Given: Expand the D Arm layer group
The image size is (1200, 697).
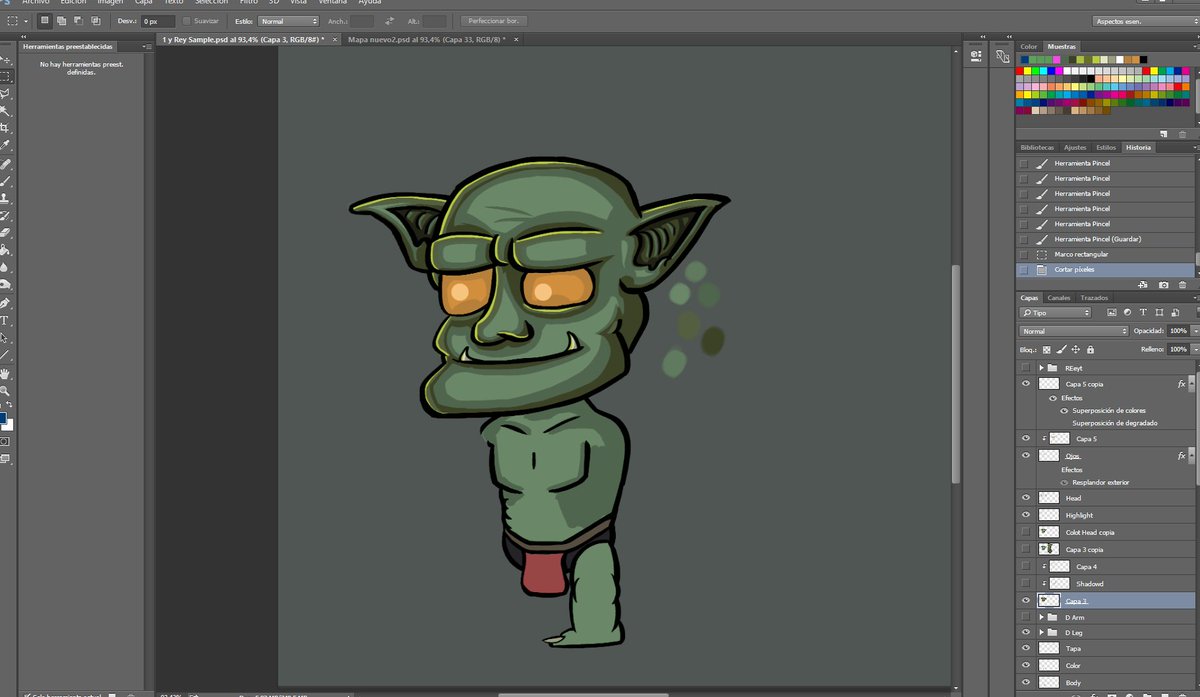Looking at the screenshot, I should pos(1041,618).
